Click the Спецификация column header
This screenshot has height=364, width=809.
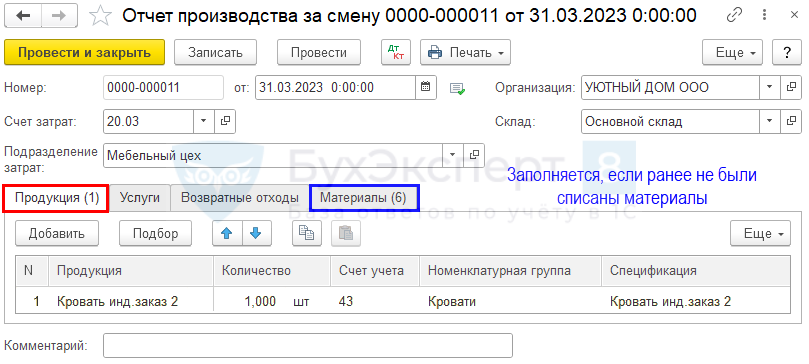(x=696, y=271)
